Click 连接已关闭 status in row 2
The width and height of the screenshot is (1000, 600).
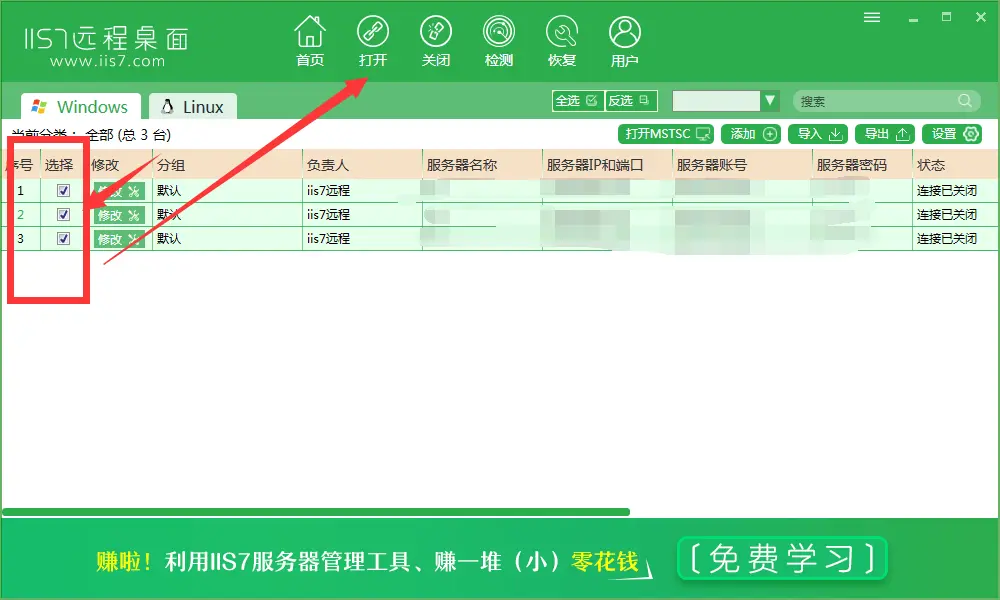point(946,215)
